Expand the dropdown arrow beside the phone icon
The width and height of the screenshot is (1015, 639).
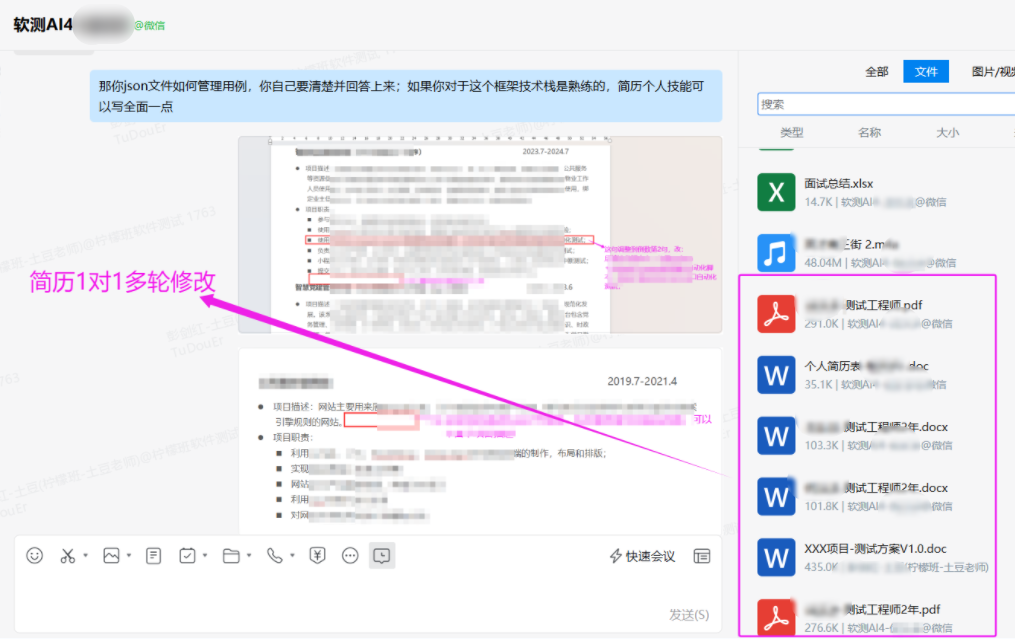tap(292, 556)
